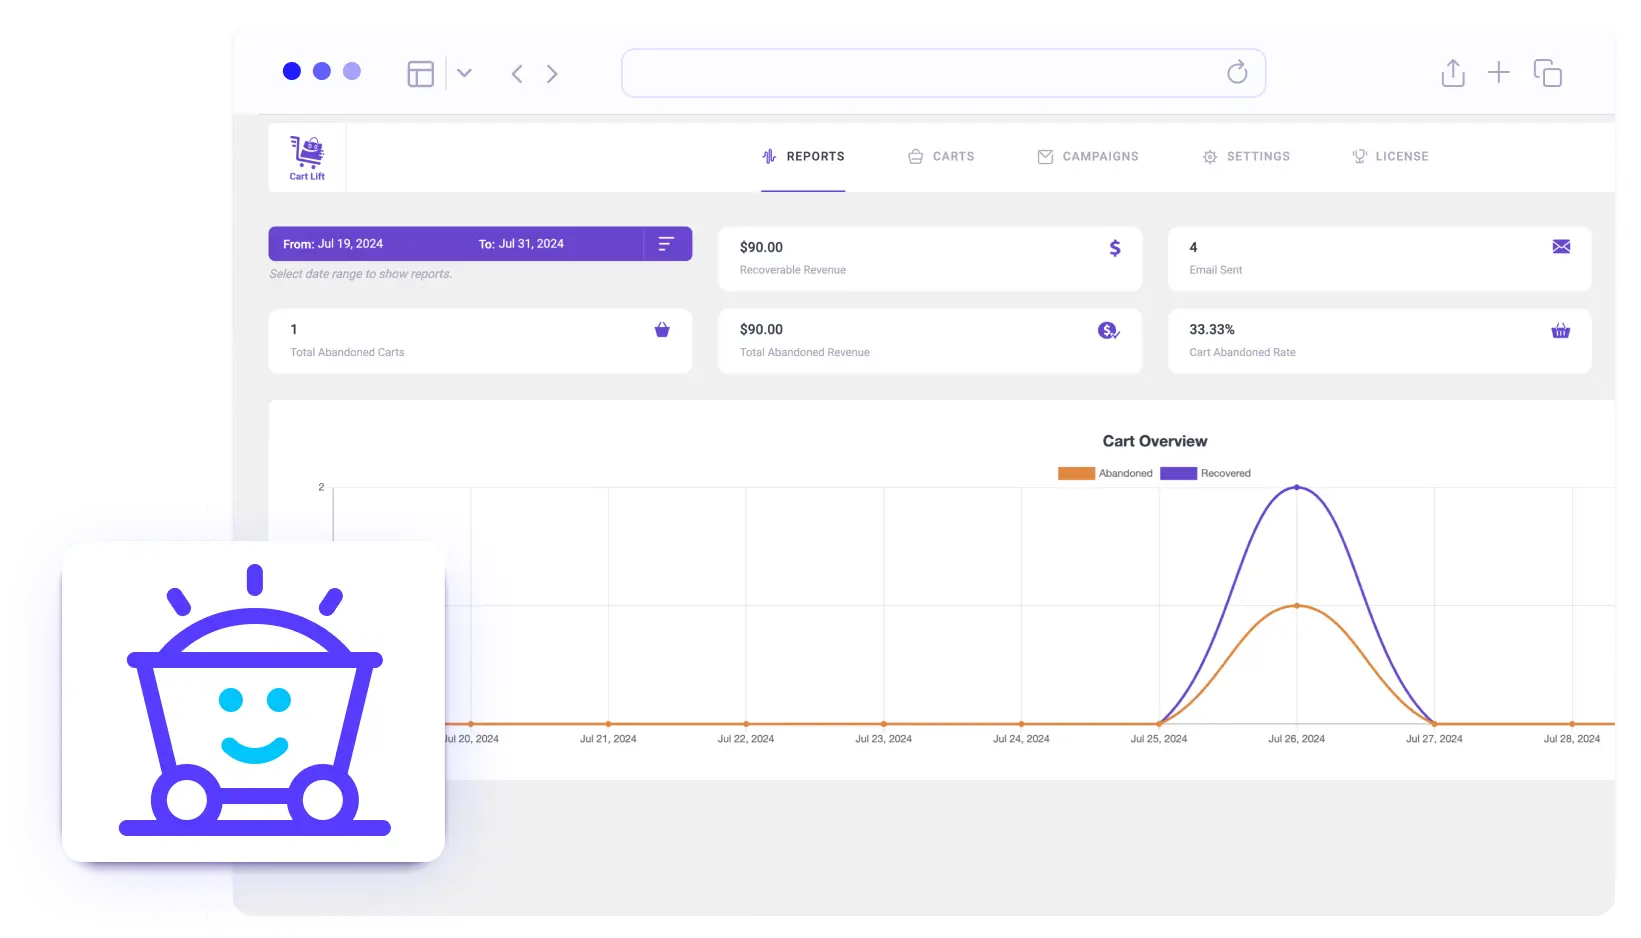Toggle the Abandoned series legend swatch

tap(1076, 474)
